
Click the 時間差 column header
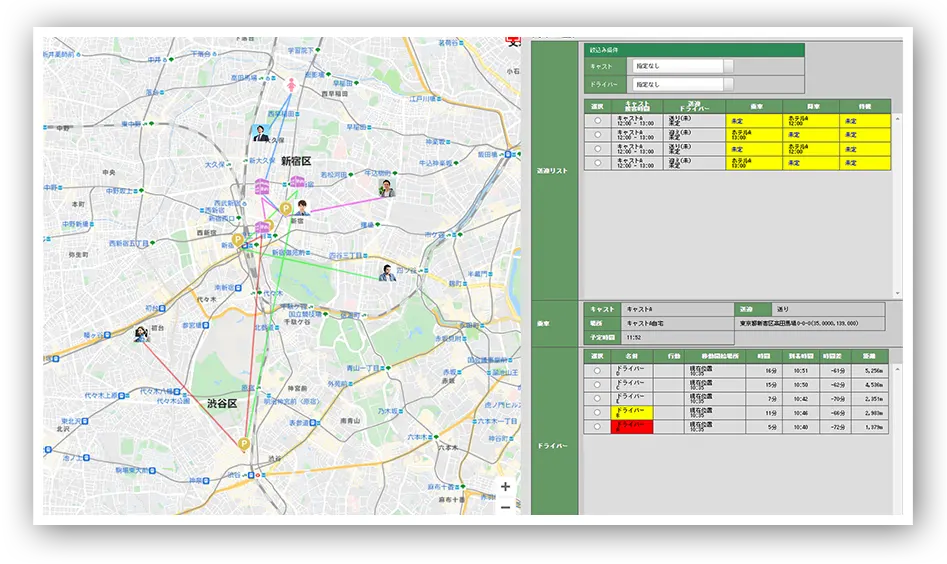835,356
